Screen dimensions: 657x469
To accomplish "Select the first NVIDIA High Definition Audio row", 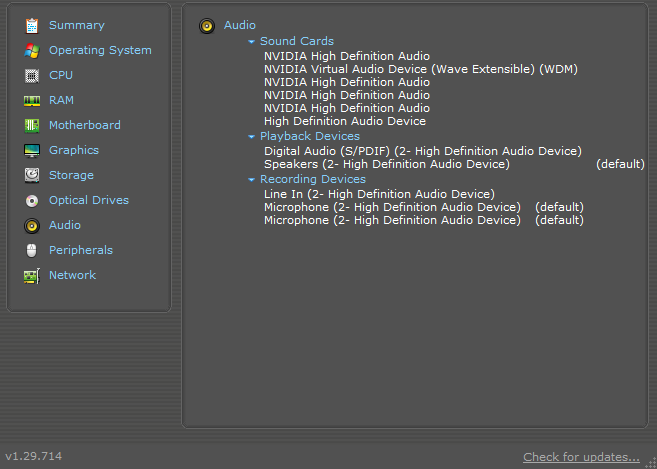I will 347,56.
